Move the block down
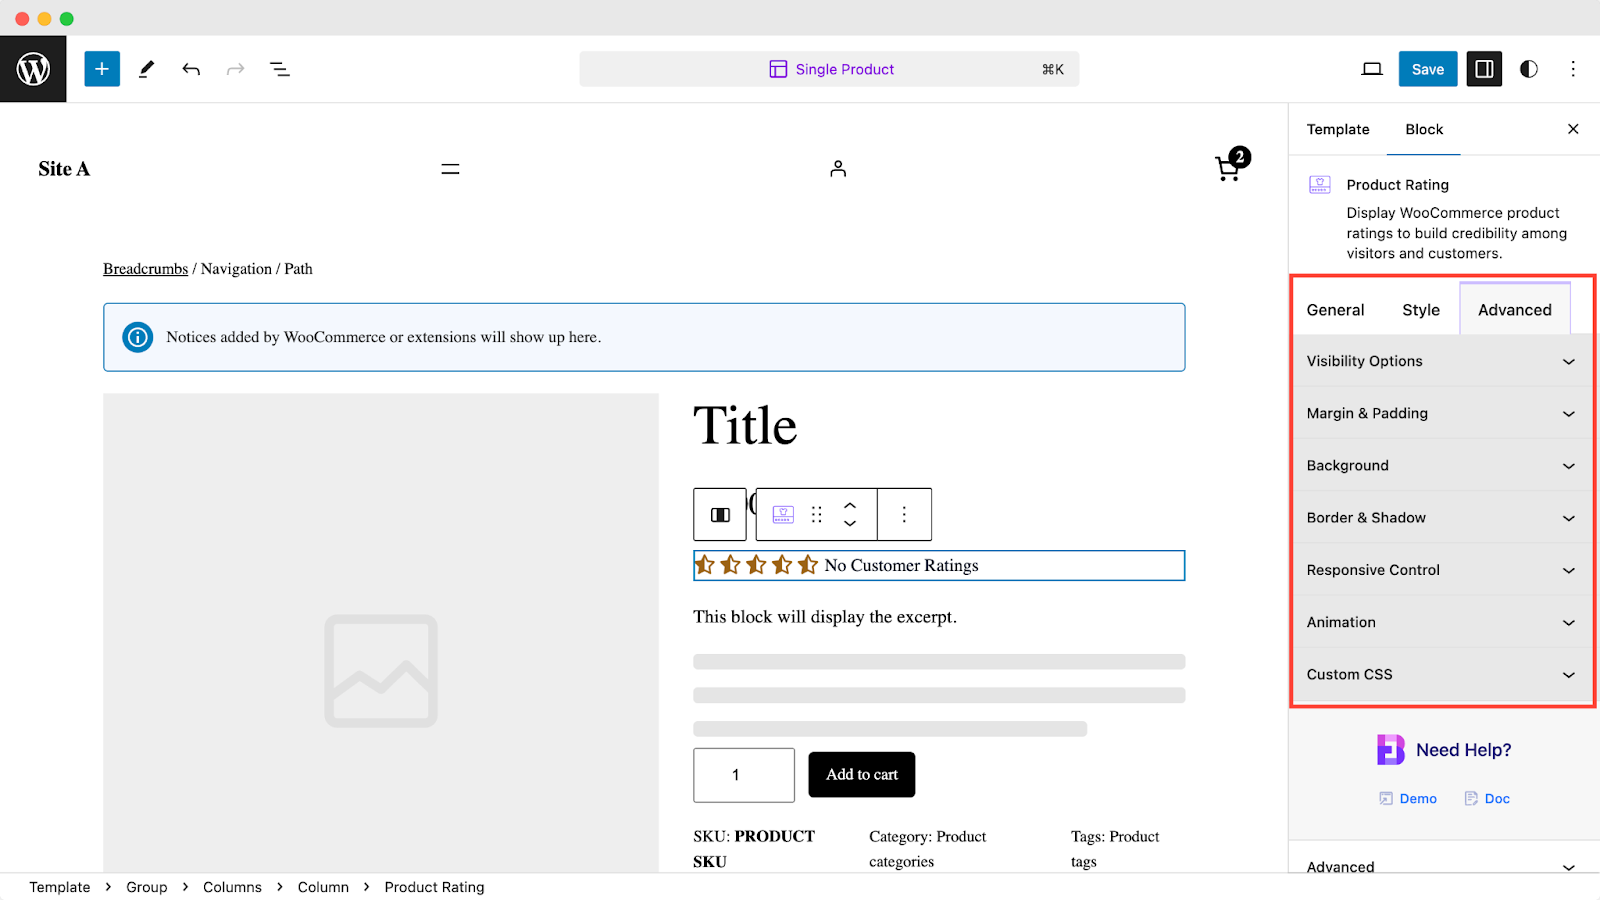This screenshot has width=1600, height=900. point(850,523)
